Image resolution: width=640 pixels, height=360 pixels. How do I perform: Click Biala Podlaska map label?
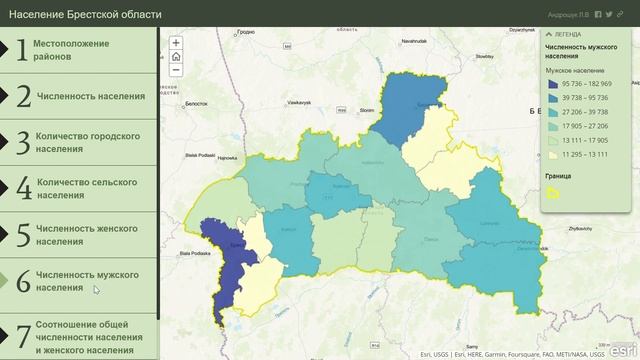195,253
